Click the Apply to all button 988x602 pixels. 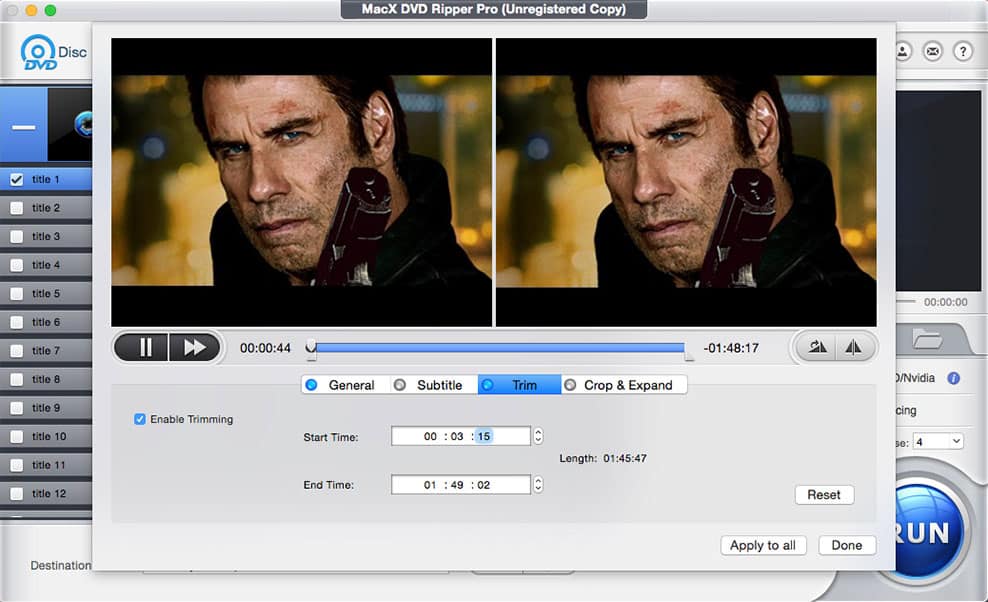pos(763,545)
